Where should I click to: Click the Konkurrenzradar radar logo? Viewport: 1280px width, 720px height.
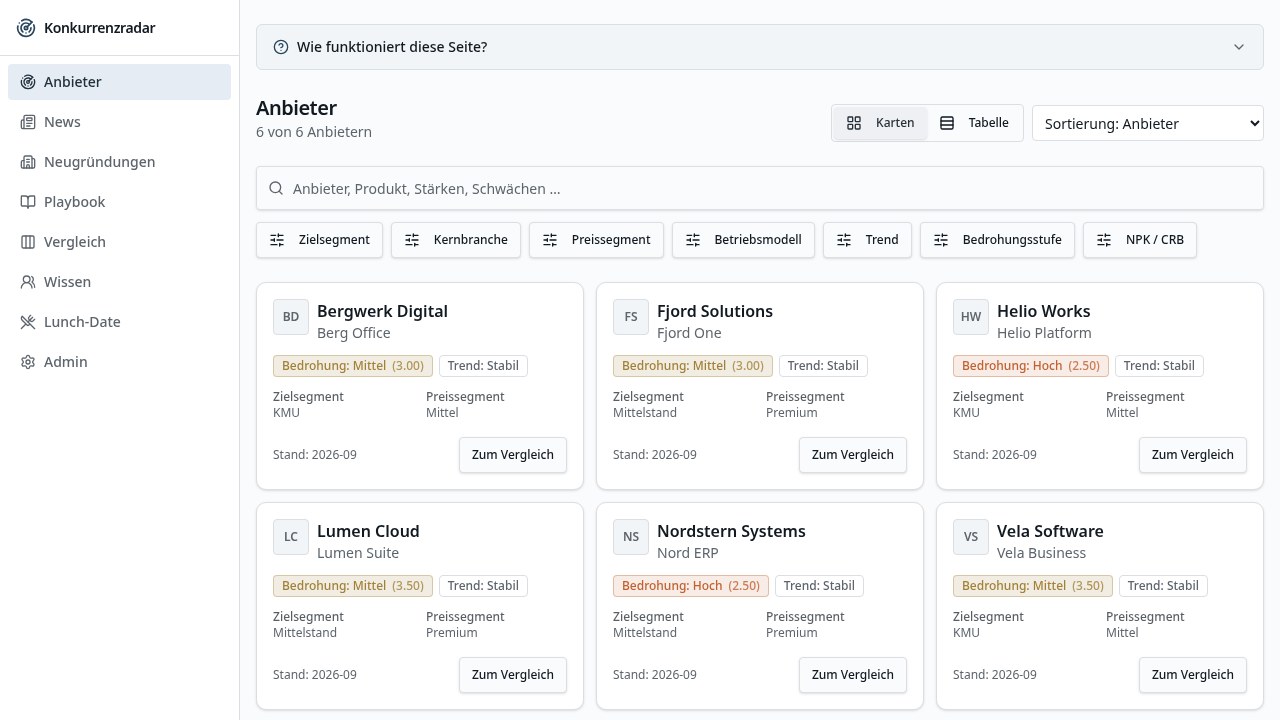(x=26, y=28)
